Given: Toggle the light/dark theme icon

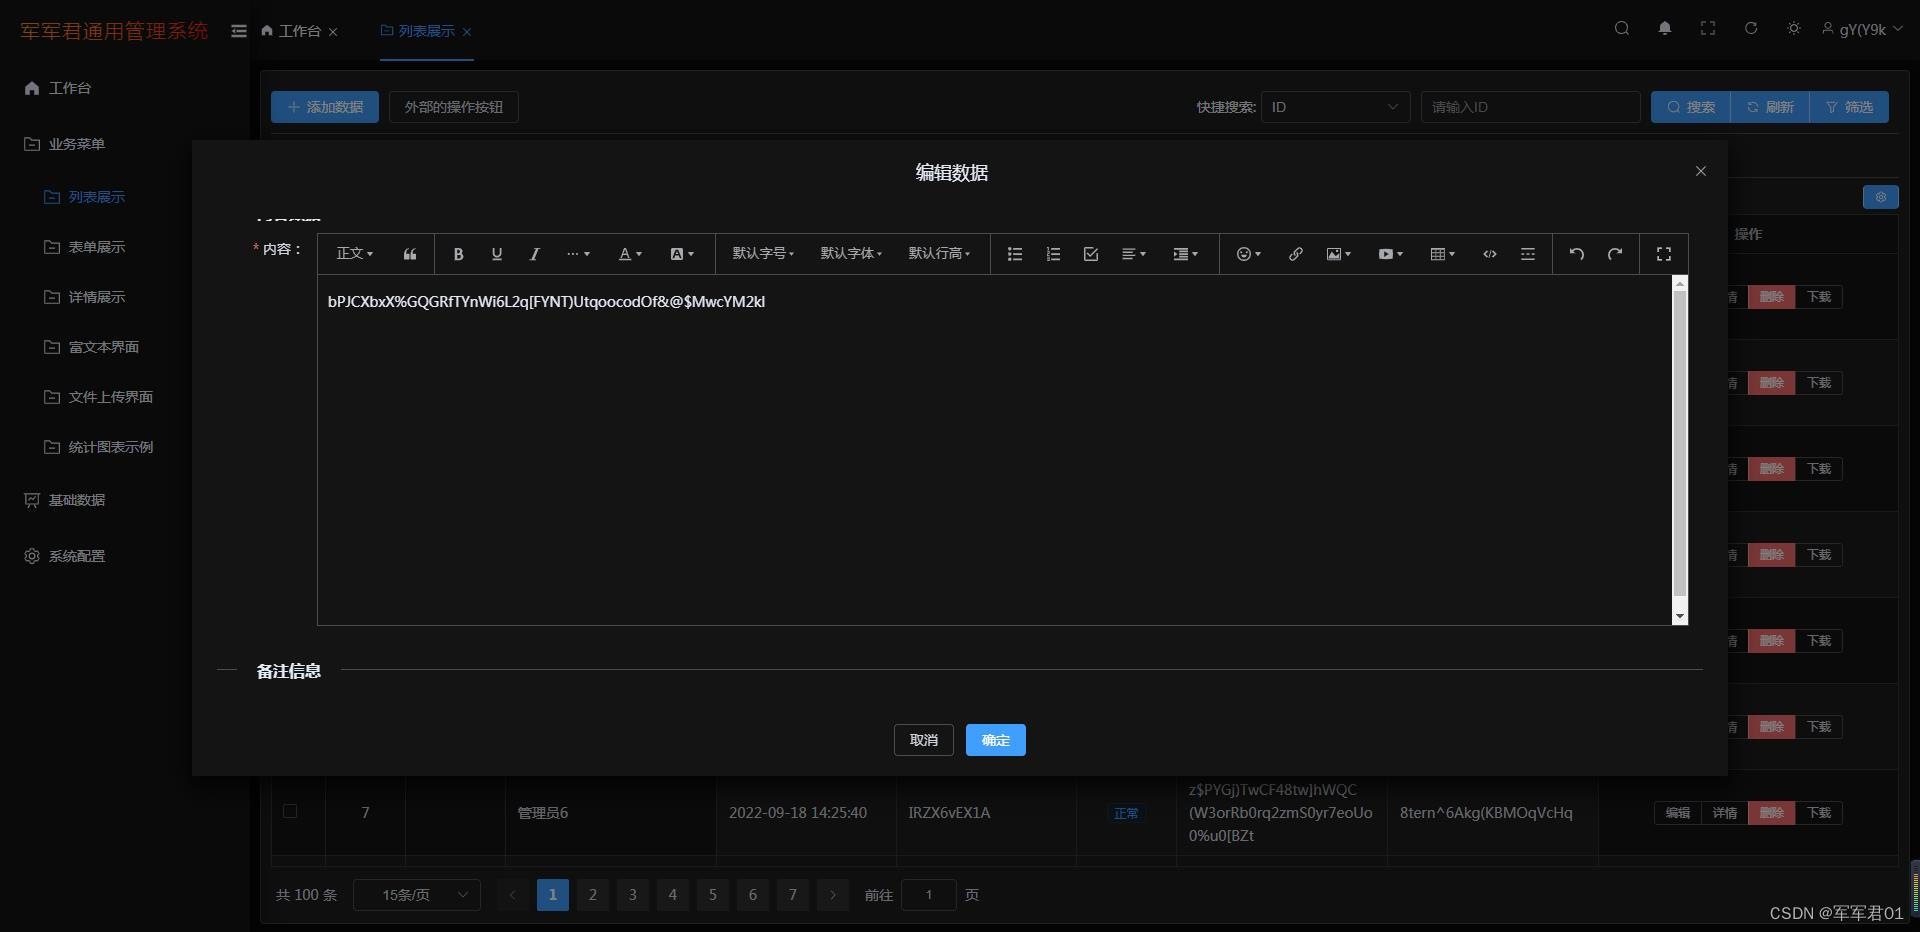Looking at the screenshot, I should 1793,29.
